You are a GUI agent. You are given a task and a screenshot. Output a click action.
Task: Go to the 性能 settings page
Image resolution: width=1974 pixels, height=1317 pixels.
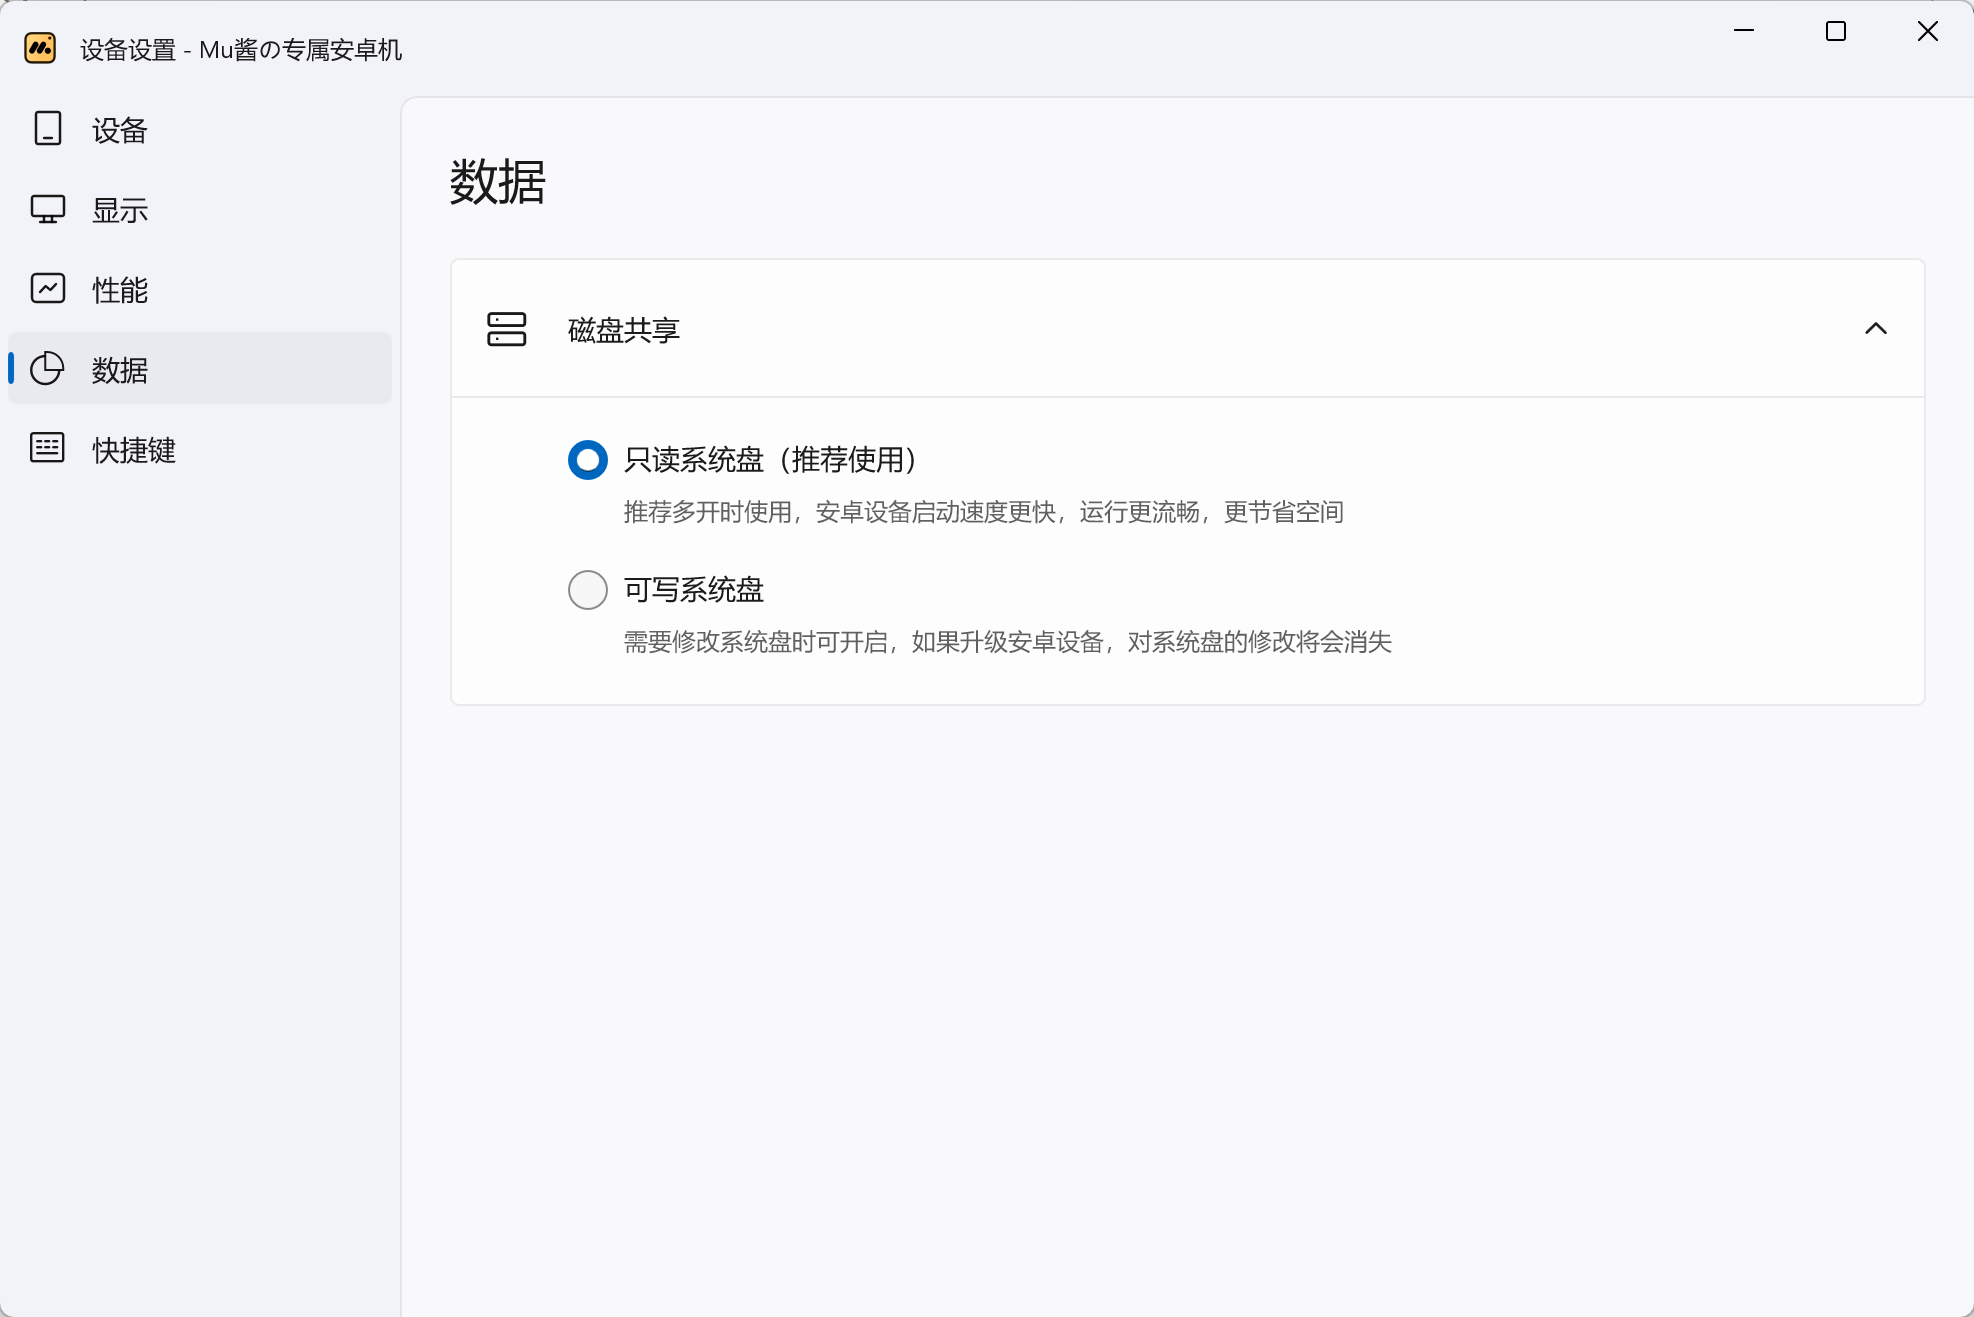pyautogui.click(x=120, y=290)
